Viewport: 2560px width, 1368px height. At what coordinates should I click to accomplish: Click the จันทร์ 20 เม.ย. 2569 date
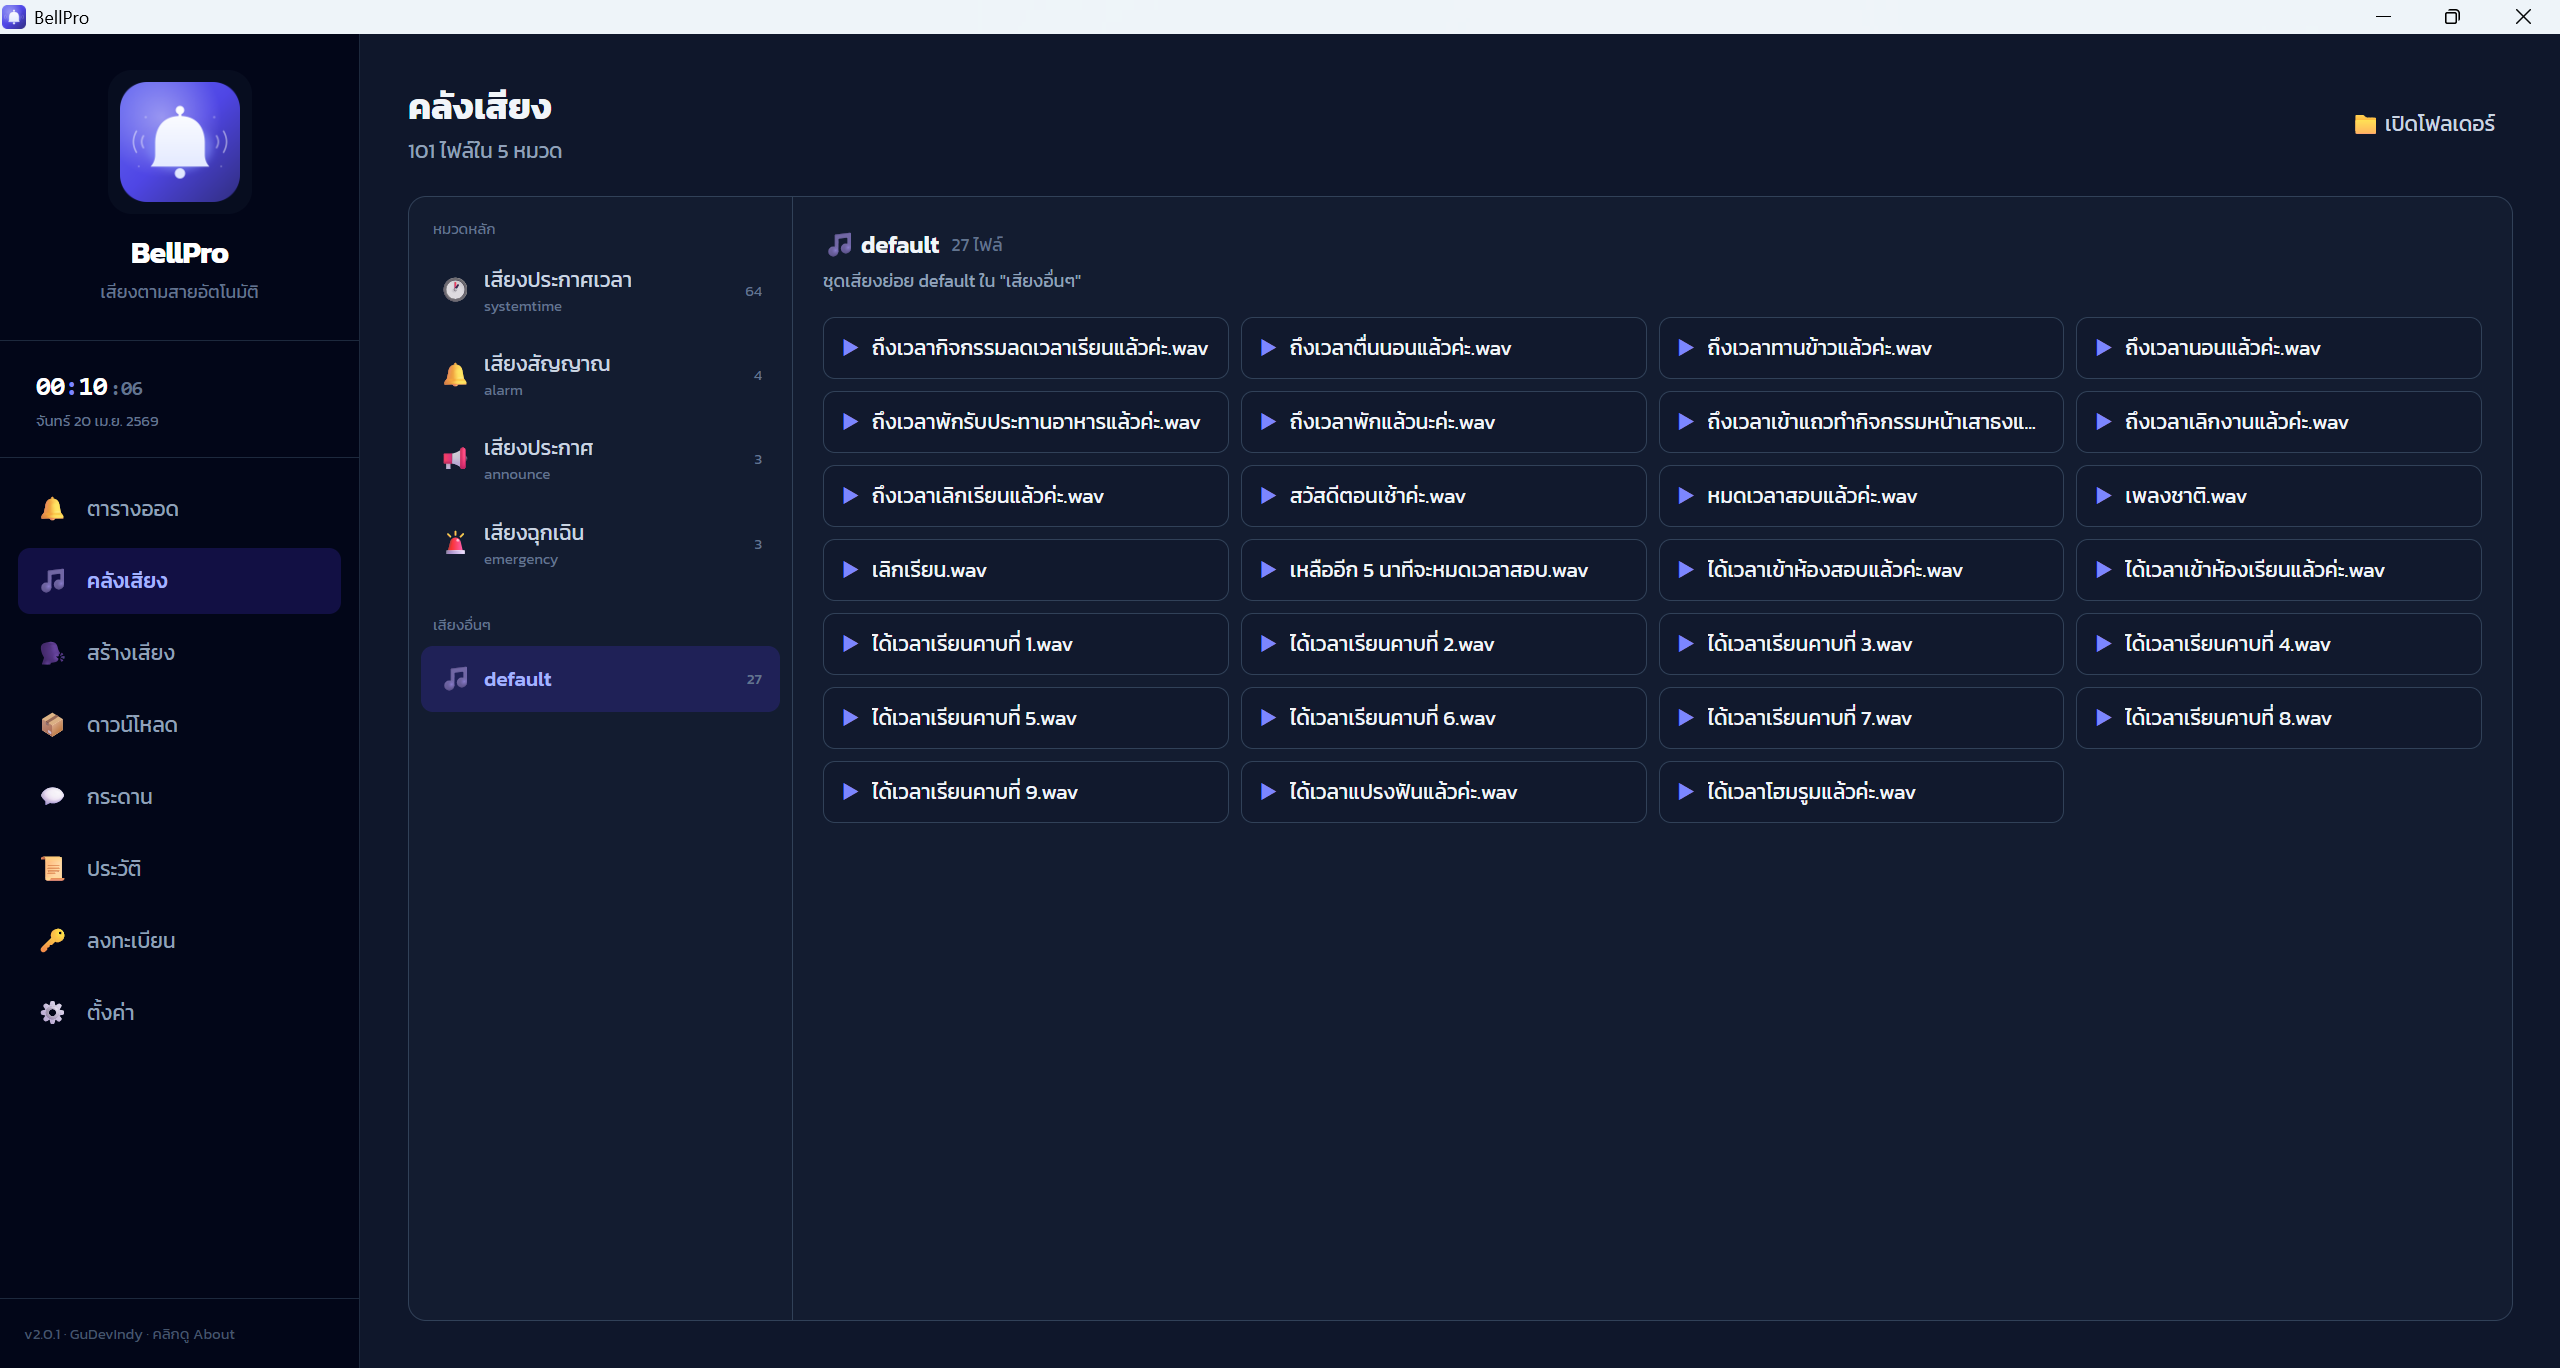point(97,421)
